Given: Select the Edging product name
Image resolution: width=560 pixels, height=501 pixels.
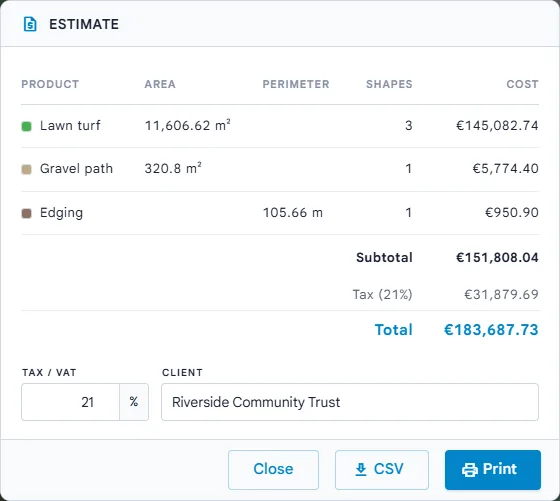Looking at the screenshot, I should tap(61, 213).
